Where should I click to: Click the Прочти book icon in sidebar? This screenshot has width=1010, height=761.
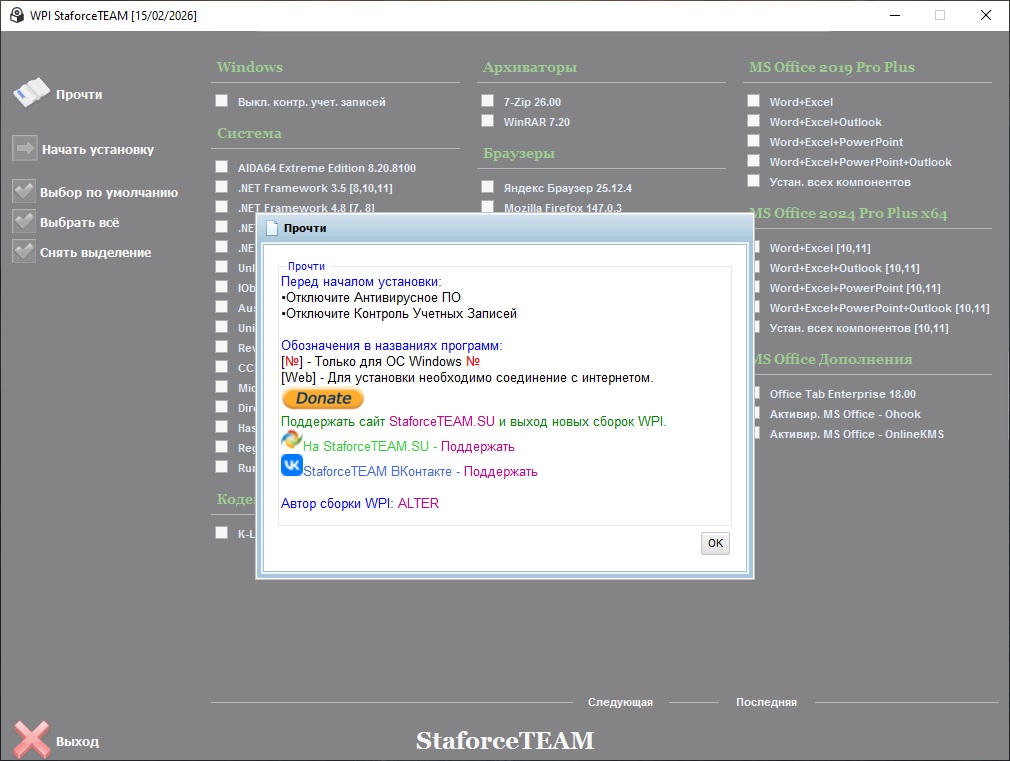[x=31, y=93]
